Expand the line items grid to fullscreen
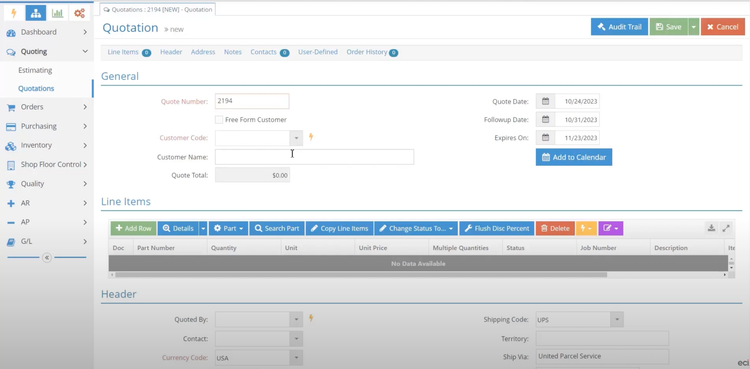 727,228
